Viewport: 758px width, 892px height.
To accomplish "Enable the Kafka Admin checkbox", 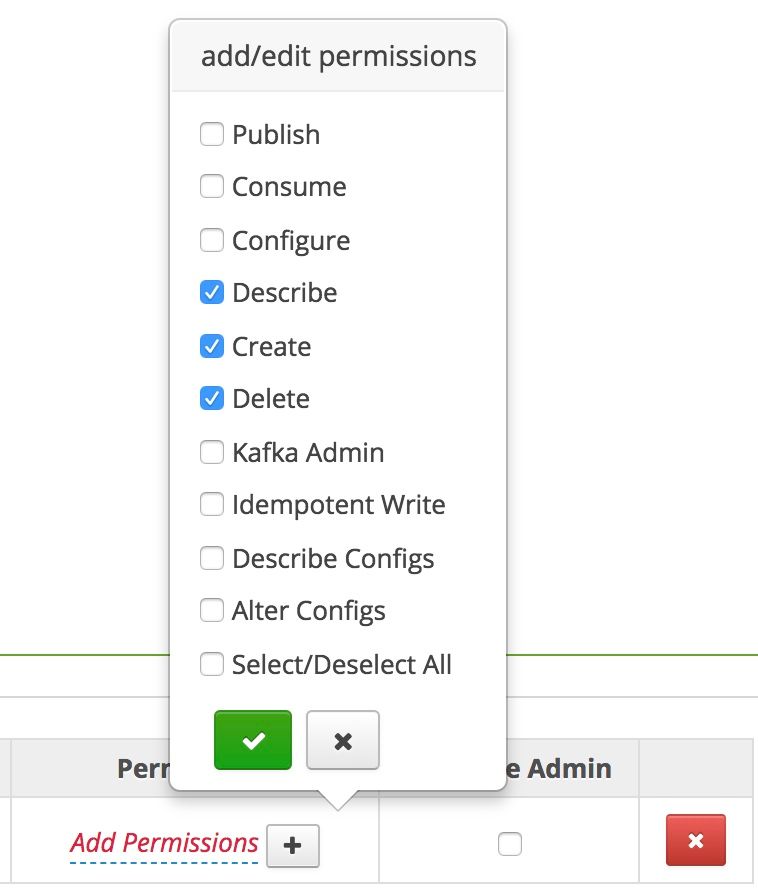I will click(x=212, y=452).
